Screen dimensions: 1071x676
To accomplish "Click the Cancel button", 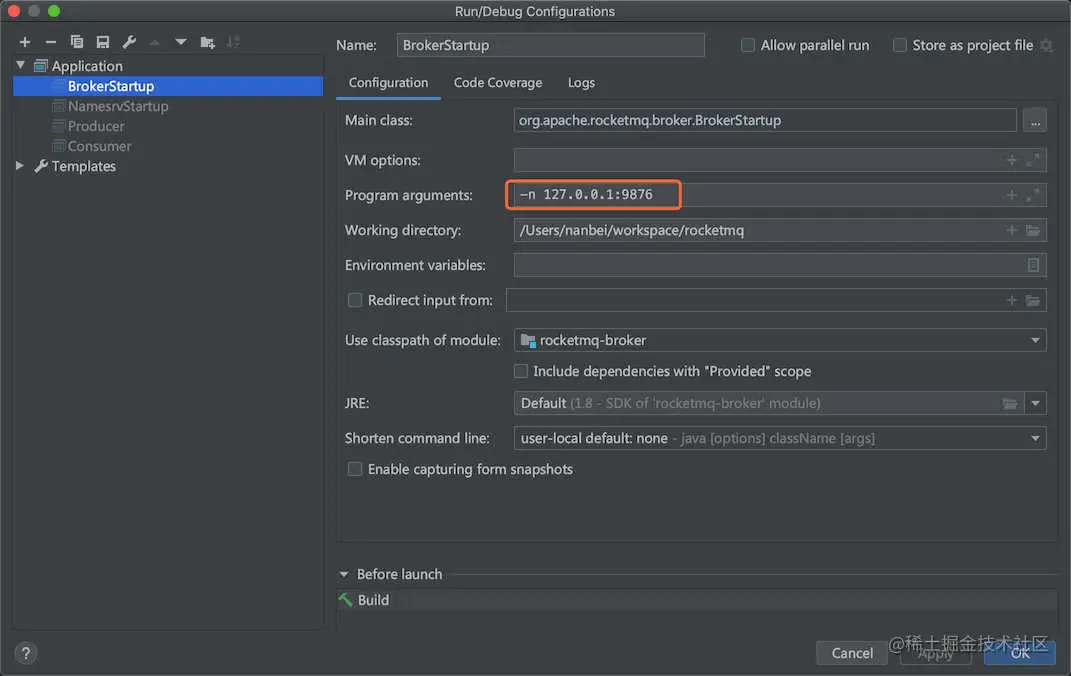I will point(851,653).
